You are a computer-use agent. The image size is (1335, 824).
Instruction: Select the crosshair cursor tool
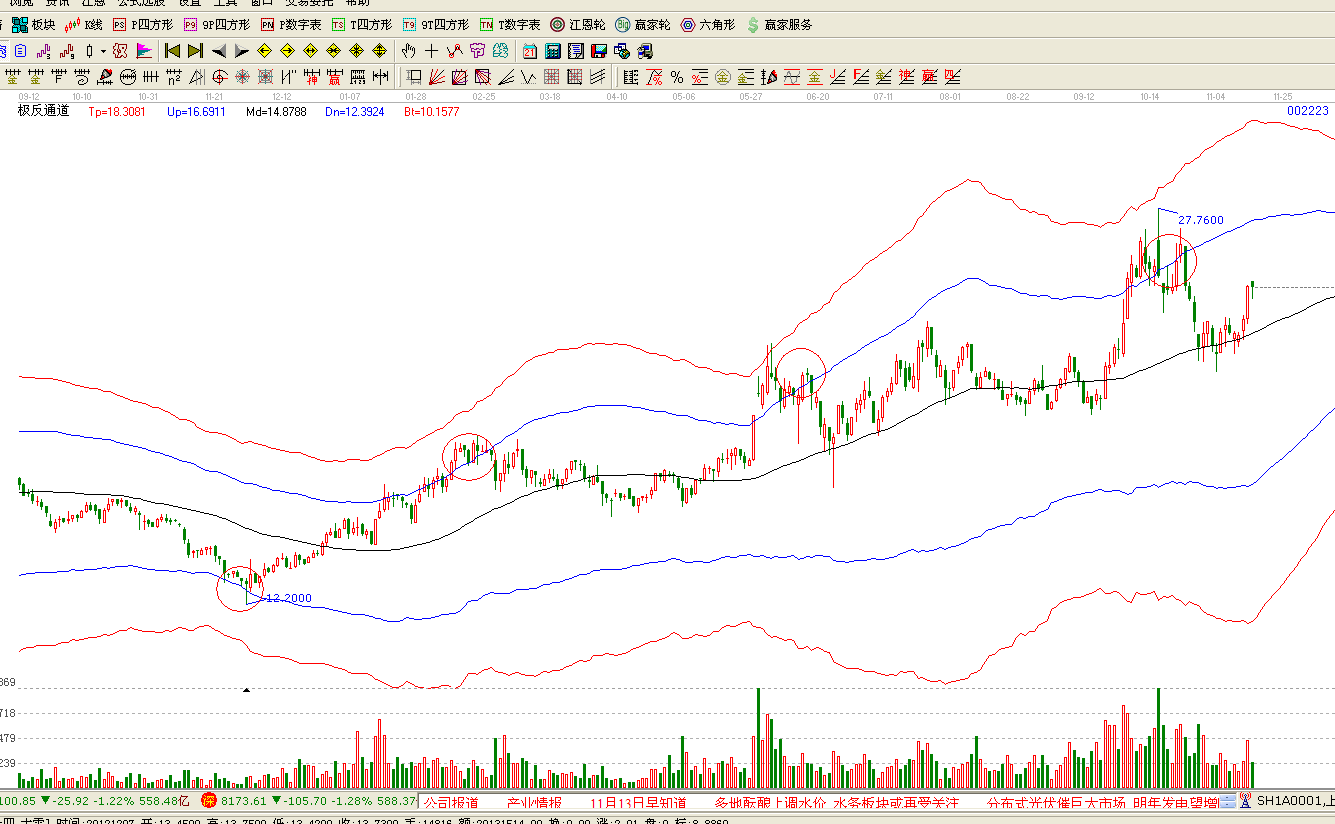pos(431,51)
